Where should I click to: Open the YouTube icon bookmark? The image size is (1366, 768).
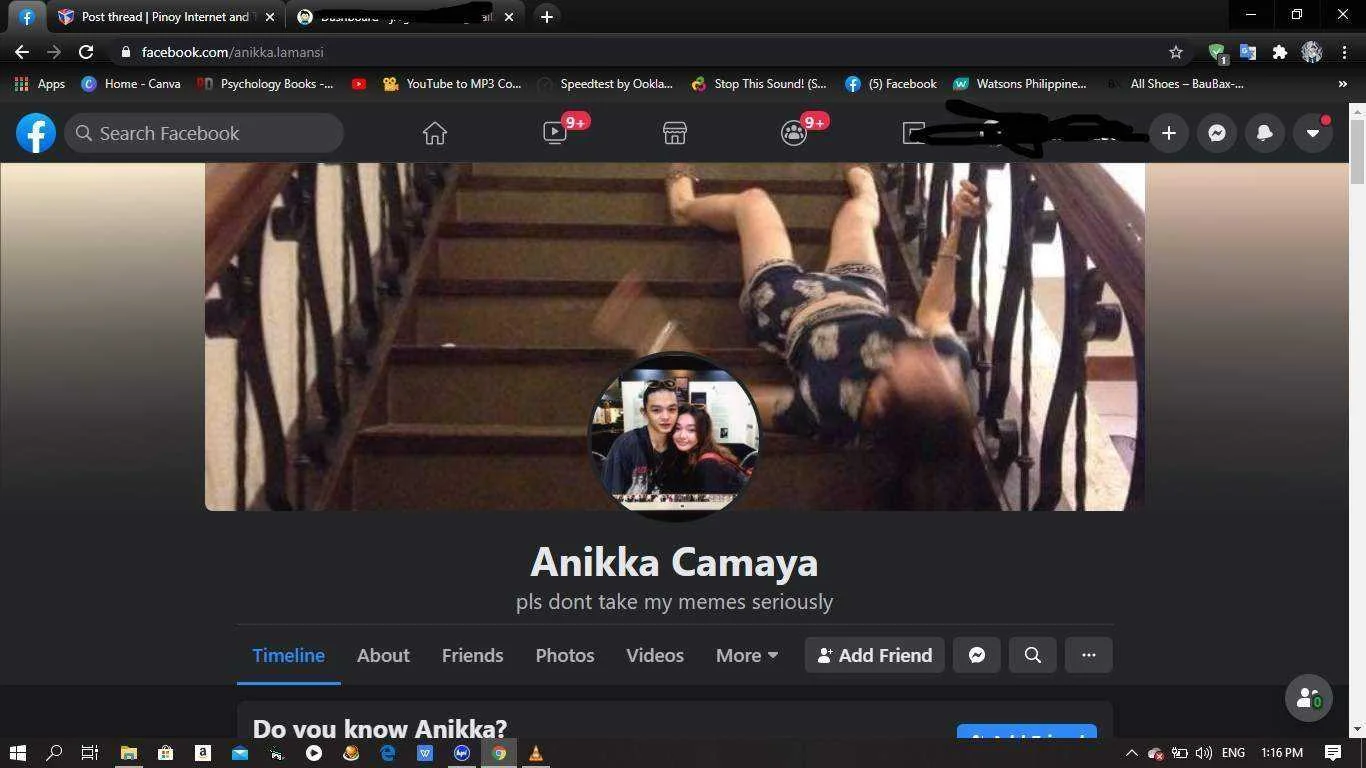click(359, 84)
